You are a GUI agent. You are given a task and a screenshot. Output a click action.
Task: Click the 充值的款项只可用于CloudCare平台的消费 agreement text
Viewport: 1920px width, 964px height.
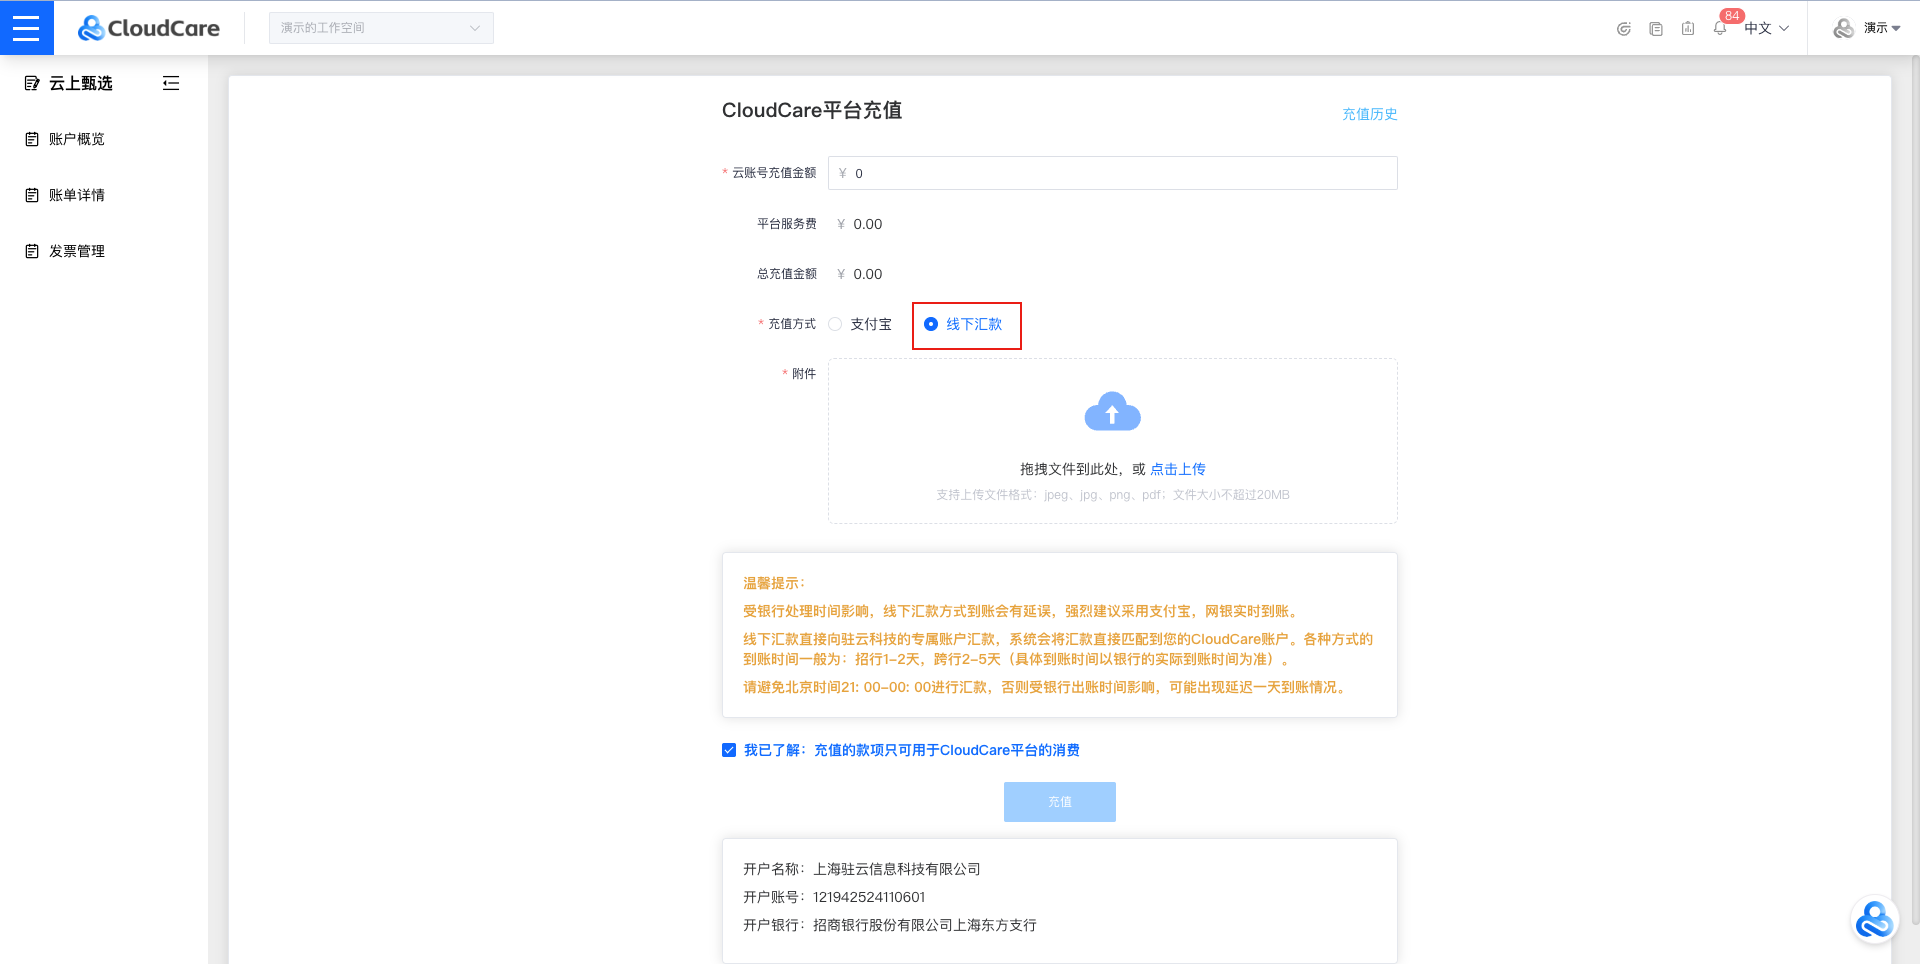(947, 750)
